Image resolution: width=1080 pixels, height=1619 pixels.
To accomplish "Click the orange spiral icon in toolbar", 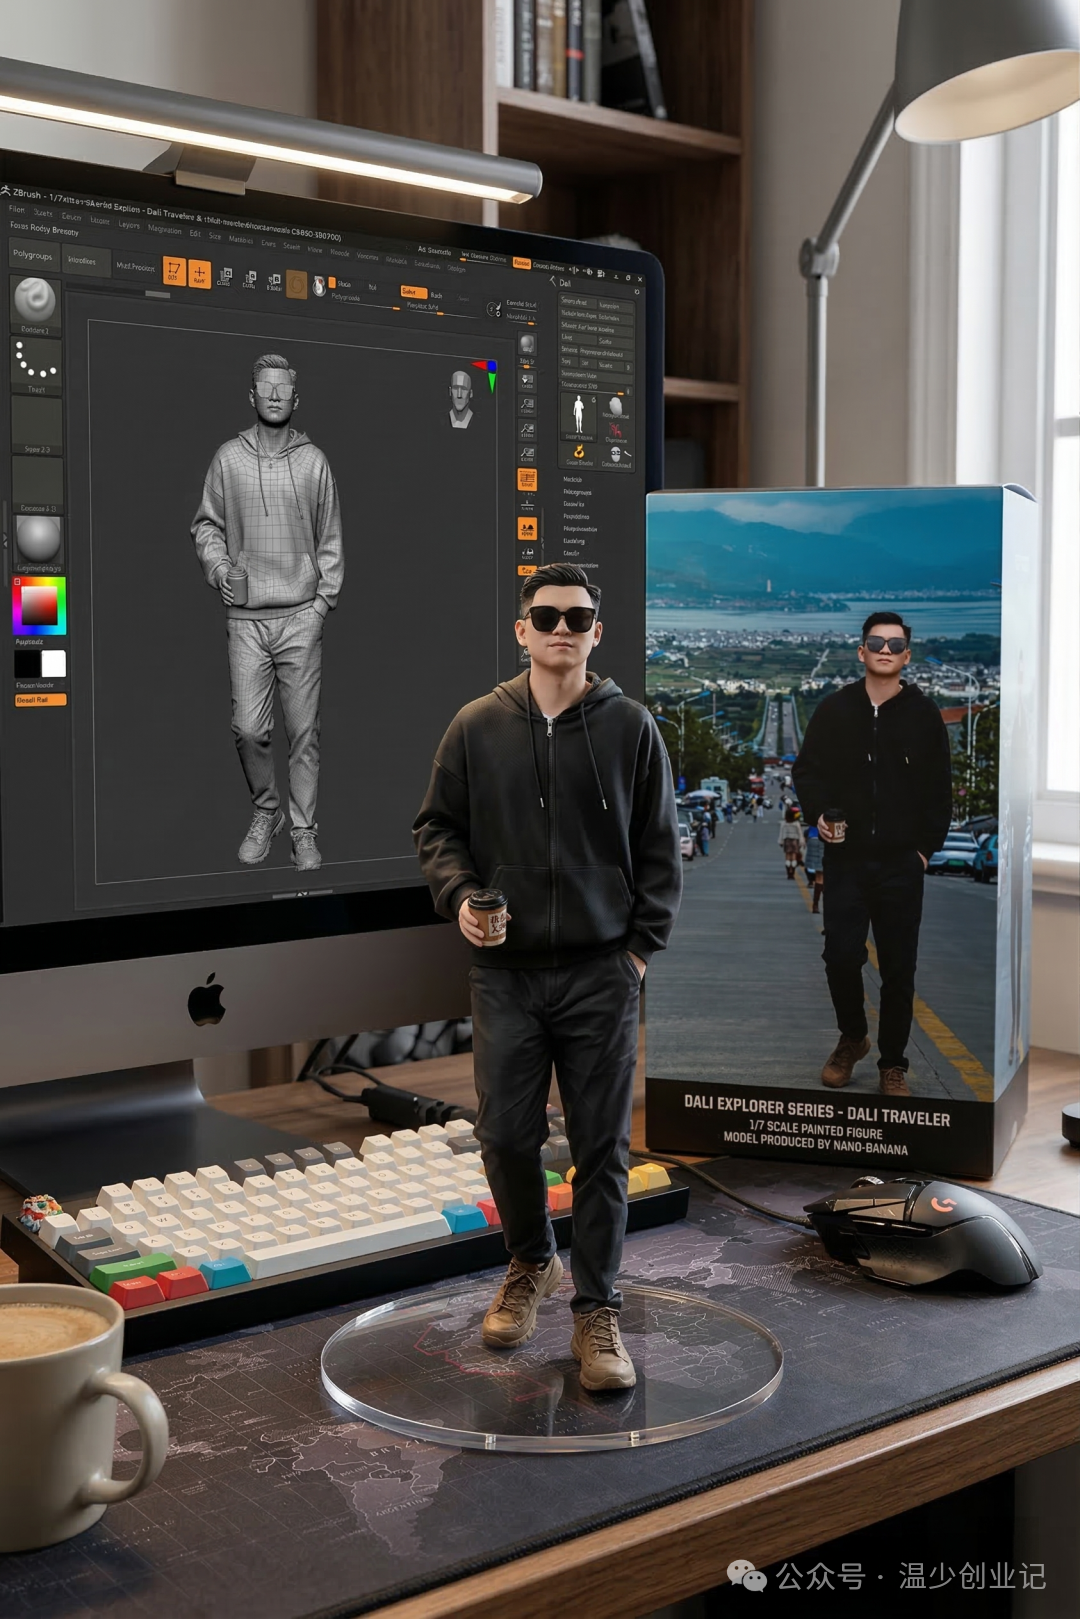I will point(296,284).
